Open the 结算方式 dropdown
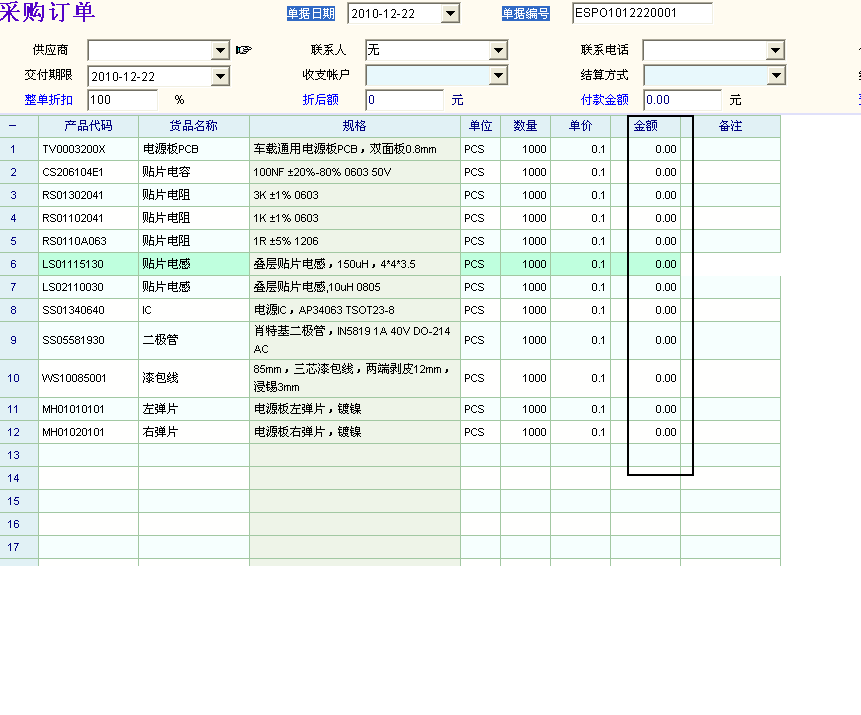This screenshot has height=715, width=861. tap(775, 75)
